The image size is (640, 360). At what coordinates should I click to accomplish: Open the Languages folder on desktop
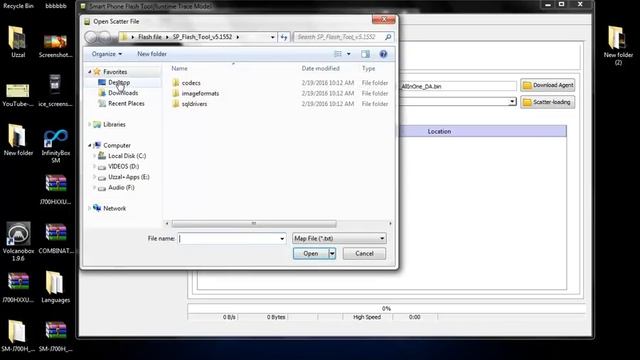(56, 287)
